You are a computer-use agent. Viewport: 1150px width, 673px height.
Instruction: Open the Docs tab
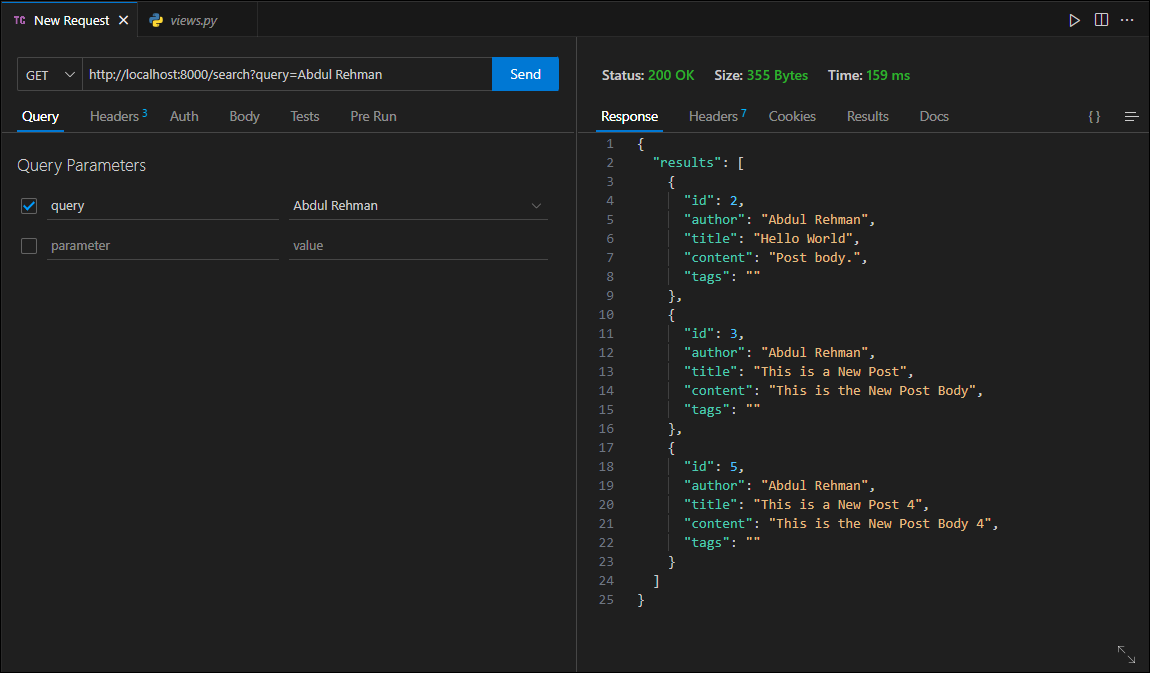934,117
